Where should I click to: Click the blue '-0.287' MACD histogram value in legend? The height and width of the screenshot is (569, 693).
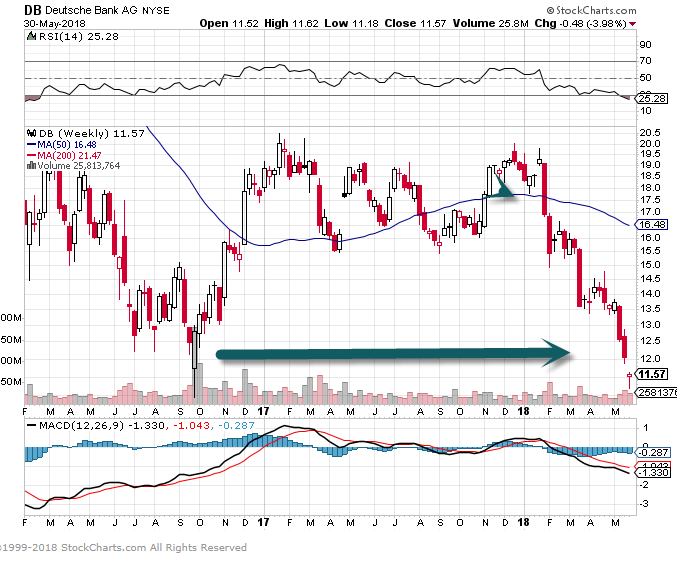click(236, 426)
